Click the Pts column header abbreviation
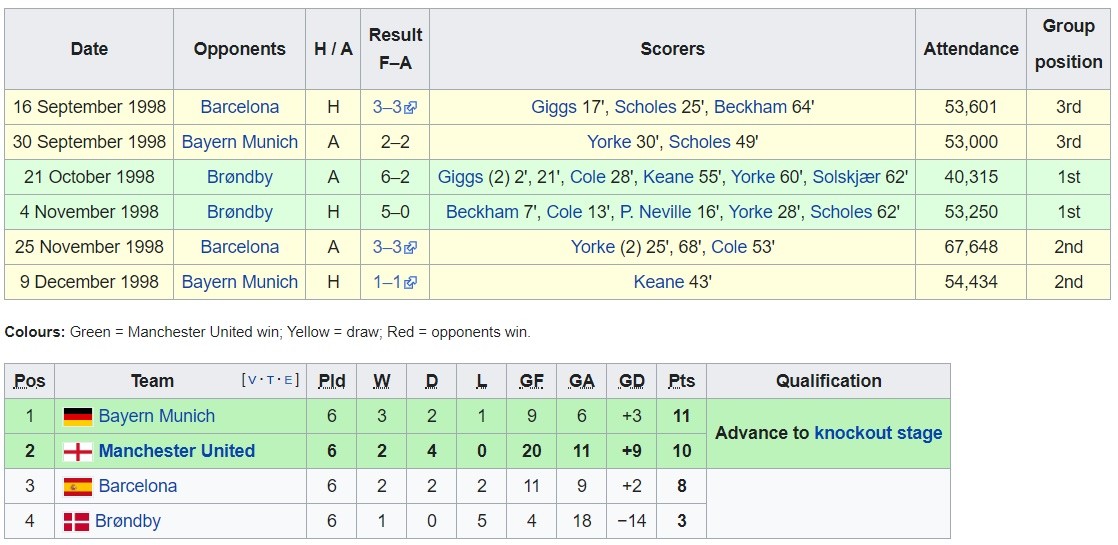 pos(681,381)
